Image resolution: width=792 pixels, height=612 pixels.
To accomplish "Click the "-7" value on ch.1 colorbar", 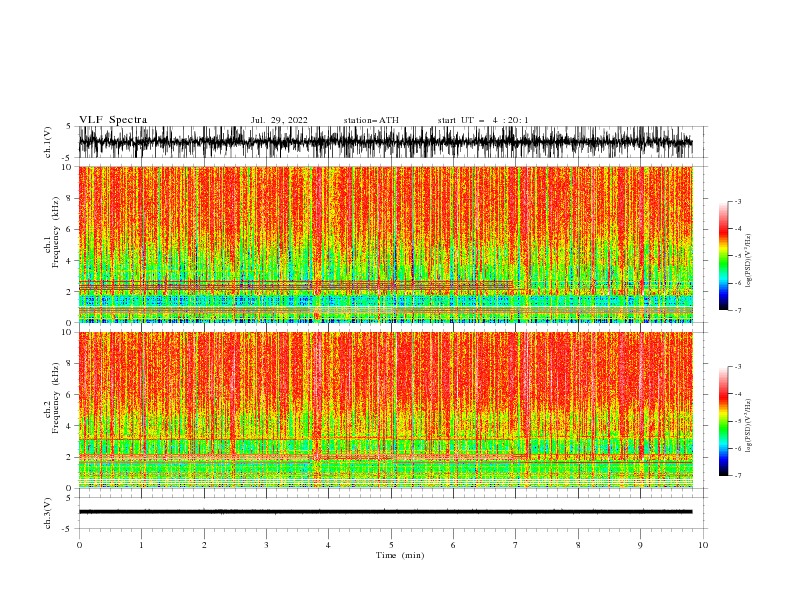I will click(x=737, y=310).
